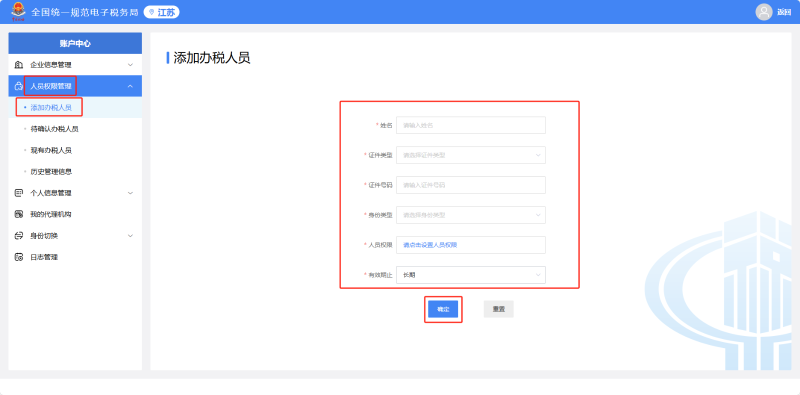
Task: Expand the 个人信息管理 chevron
Action: click(130, 193)
